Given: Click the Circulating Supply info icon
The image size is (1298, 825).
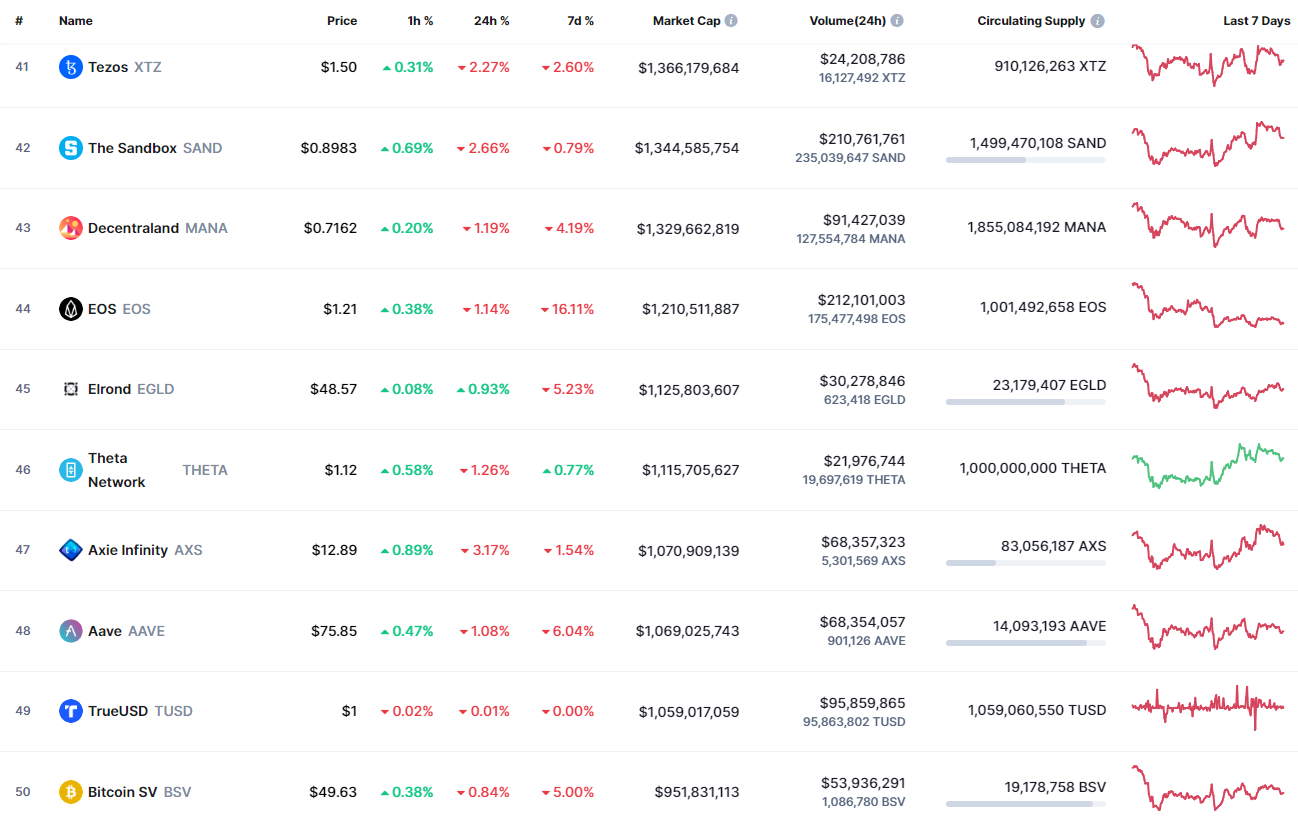Looking at the screenshot, I should click(x=1098, y=21).
